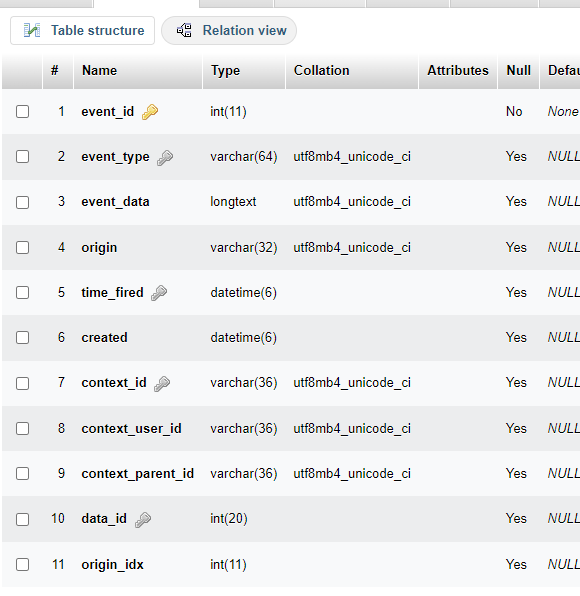The width and height of the screenshot is (580, 596).
Task: Click the index key icon beside context_id
Action: coord(162,383)
